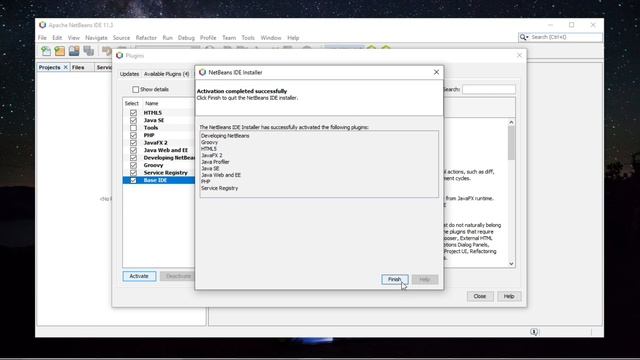The height and width of the screenshot is (360, 640).
Task: Close the Plugins window using its X
Action: [519, 55]
